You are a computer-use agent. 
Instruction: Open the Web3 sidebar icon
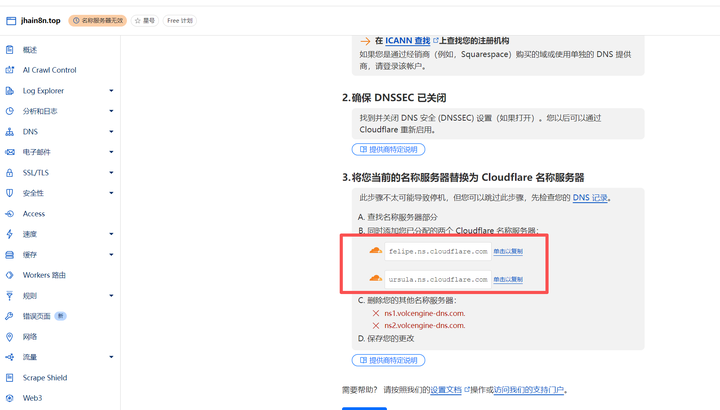10,398
